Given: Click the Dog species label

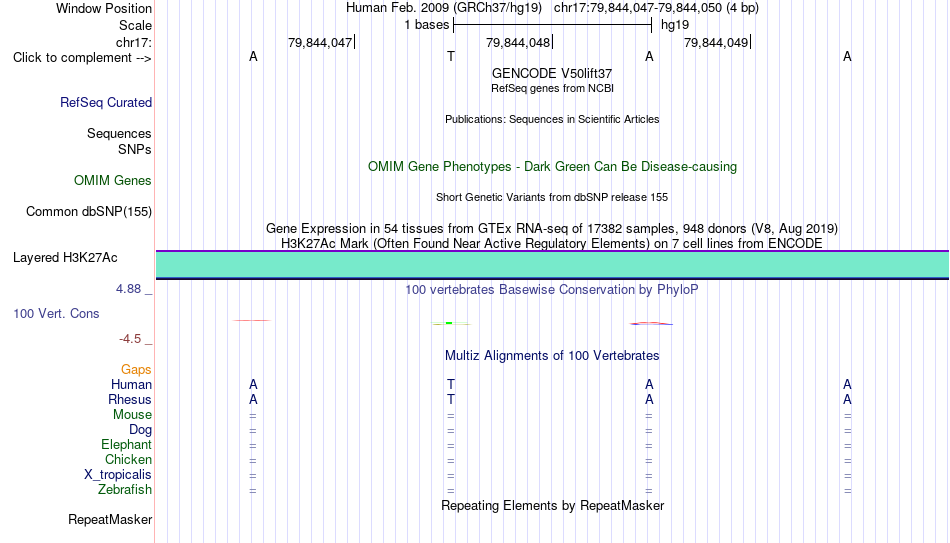Looking at the screenshot, I should pos(141,430).
